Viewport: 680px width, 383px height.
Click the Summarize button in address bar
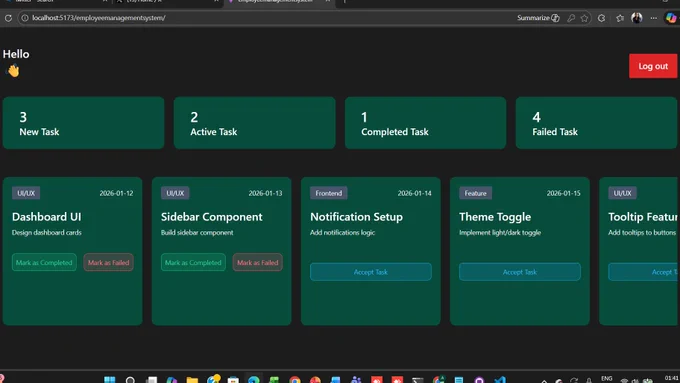538,18
